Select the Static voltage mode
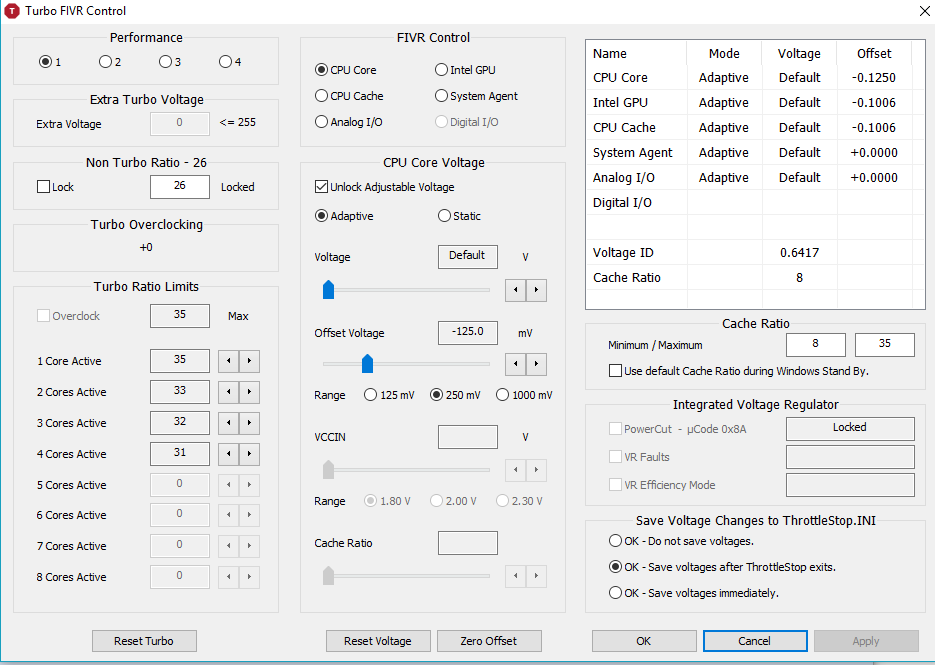Image resolution: width=935 pixels, height=665 pixels. tap(444, 216)
